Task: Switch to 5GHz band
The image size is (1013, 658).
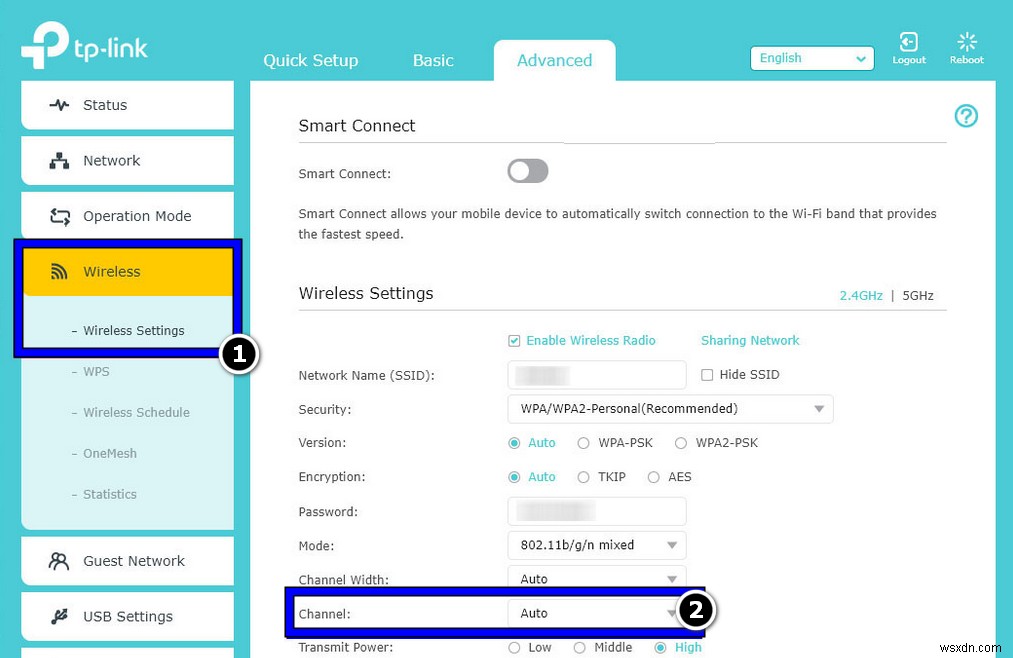Action: tap(917, 296)
